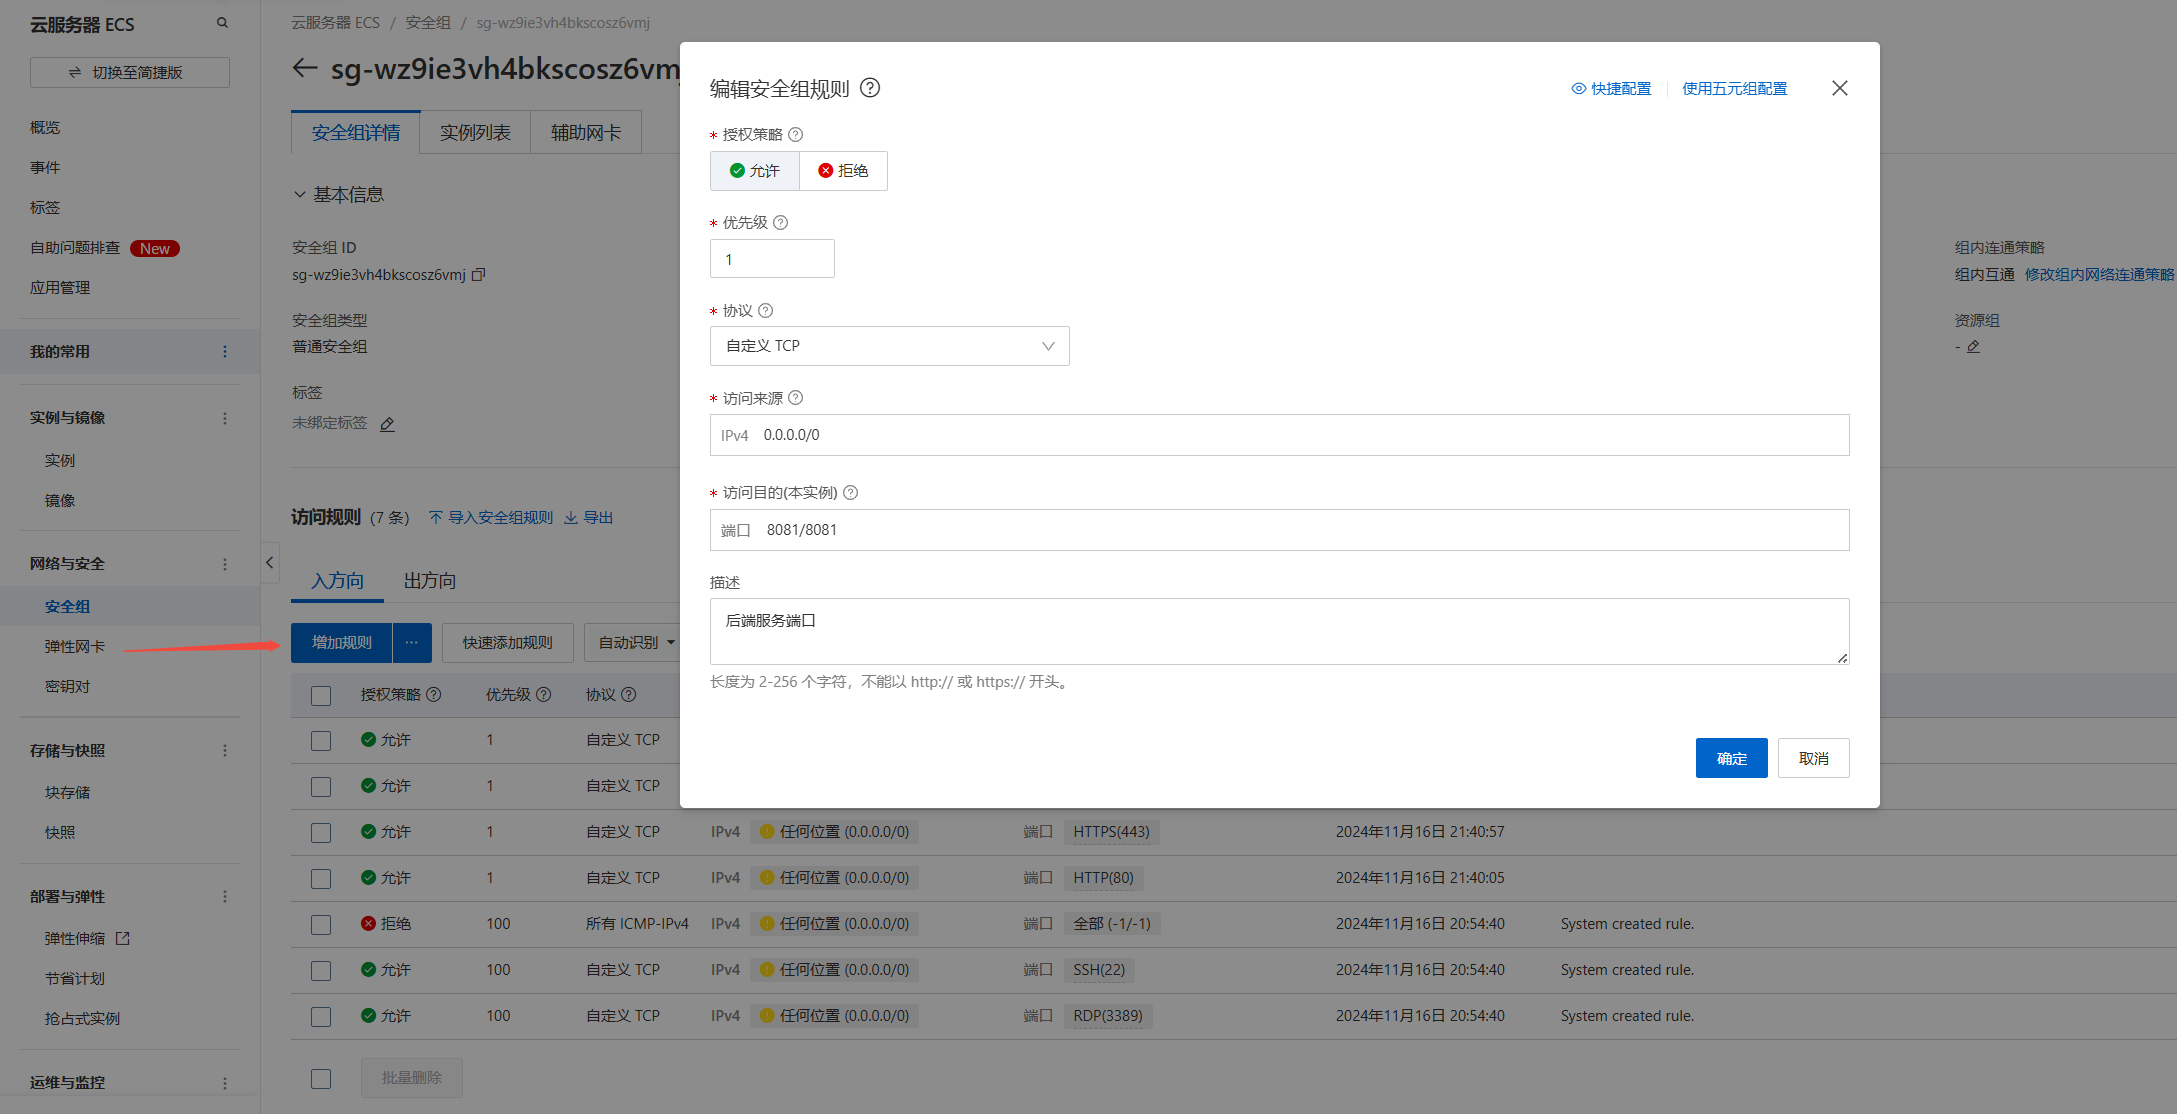Select the 拒绝 authorization policy option
Image resolution: width=2177 pixels, height=1114 pixels.
pyautogui.click(x=843, y=171)
